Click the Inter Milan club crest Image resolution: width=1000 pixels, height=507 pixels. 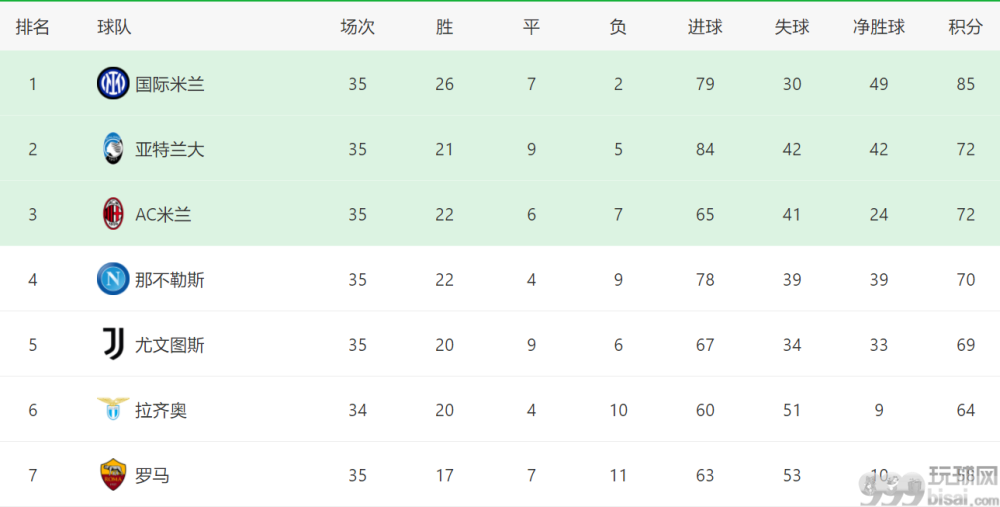click(113, 84)
